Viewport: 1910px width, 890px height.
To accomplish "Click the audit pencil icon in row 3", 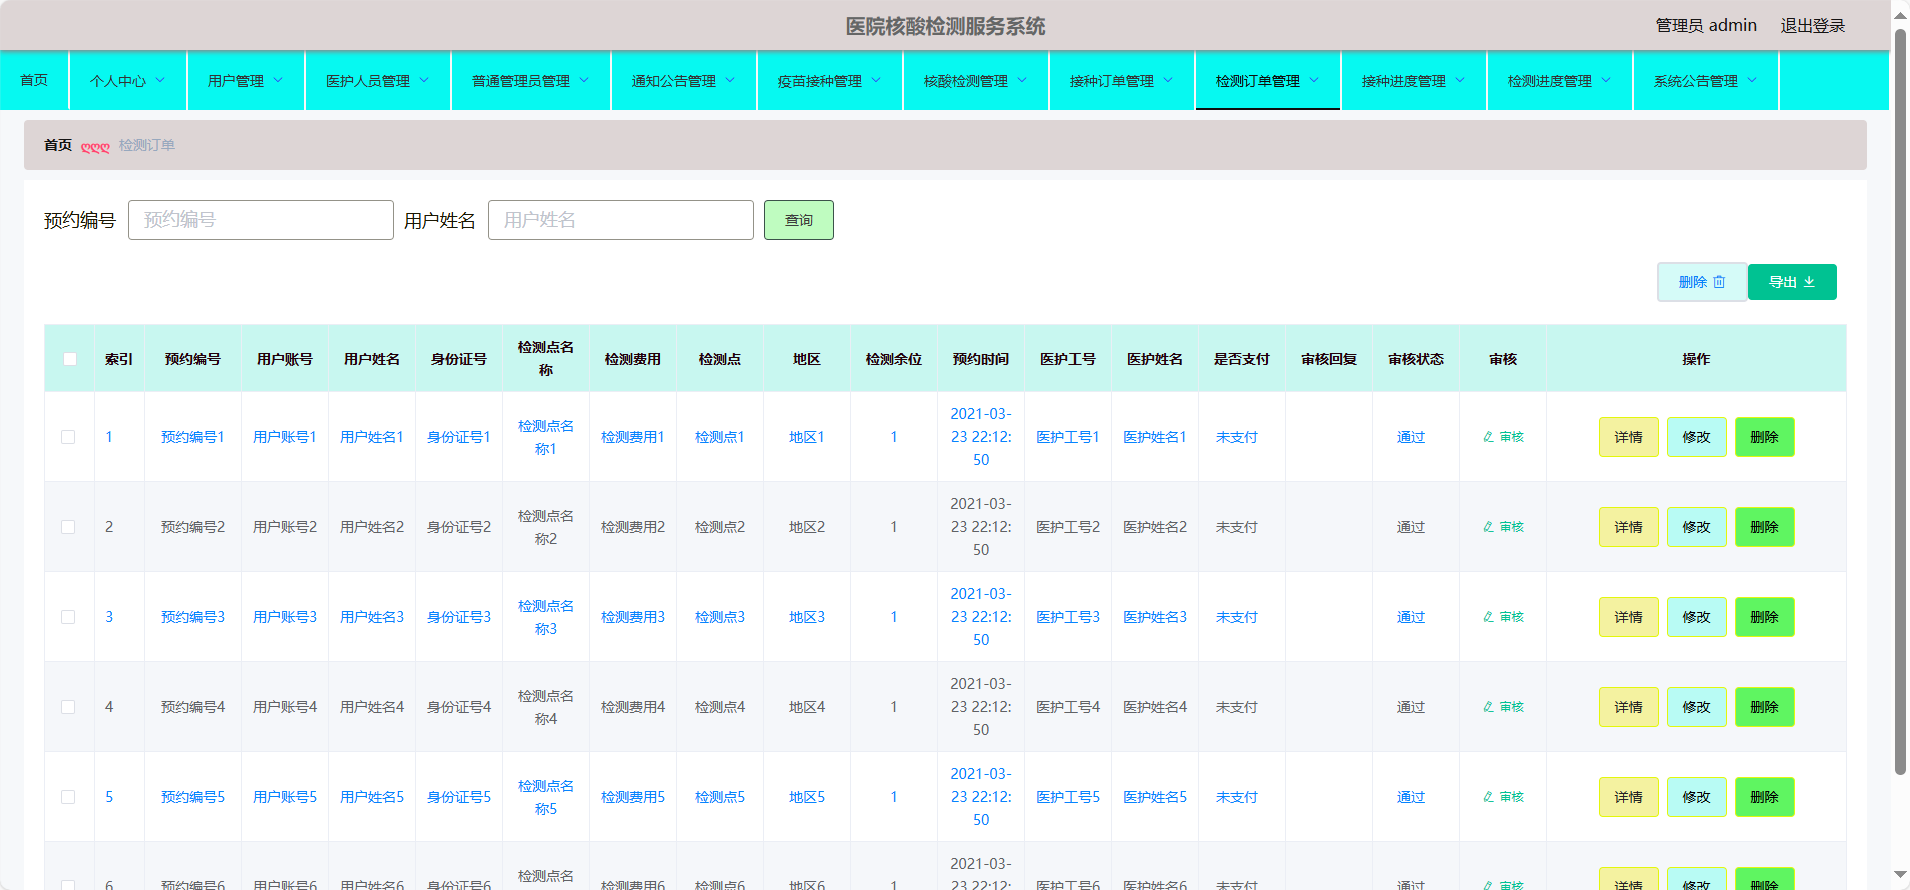I will [1488, 617].
